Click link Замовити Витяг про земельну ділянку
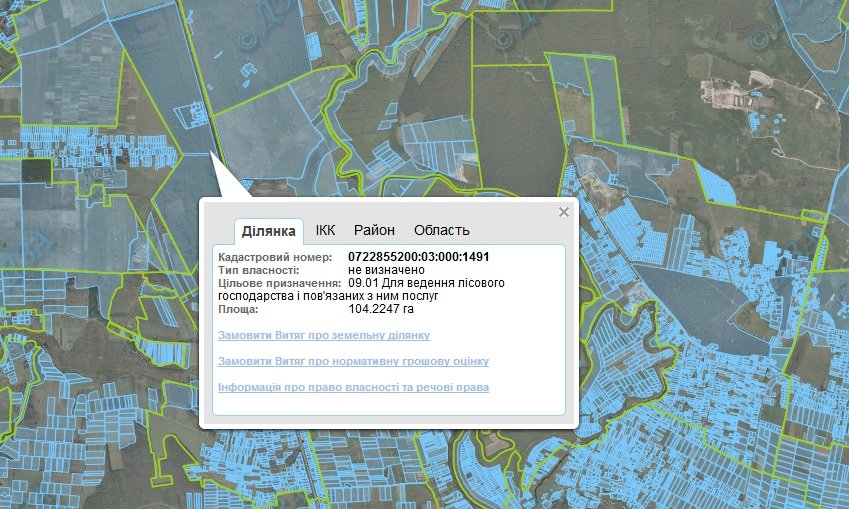 click(x=323, y=335)
